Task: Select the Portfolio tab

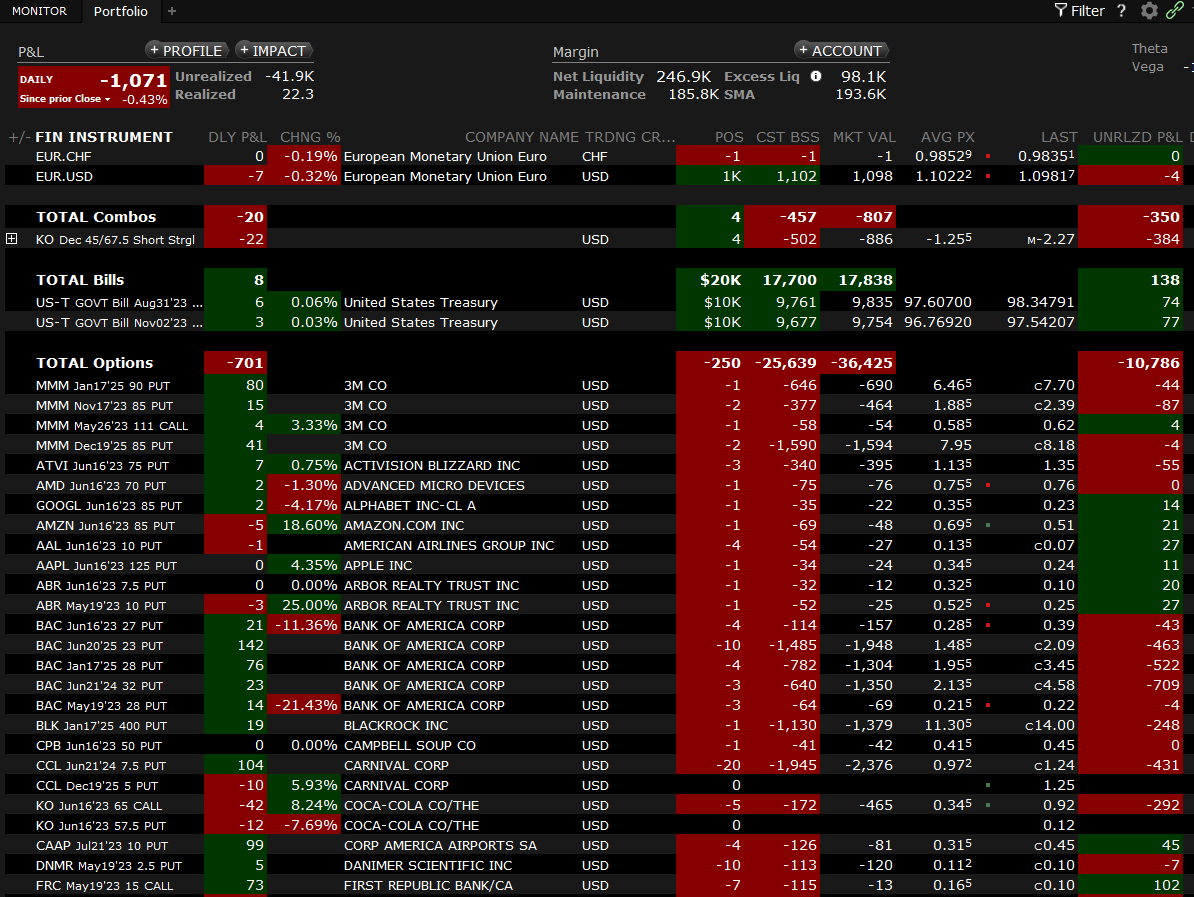Action: (x=120, y=11)
